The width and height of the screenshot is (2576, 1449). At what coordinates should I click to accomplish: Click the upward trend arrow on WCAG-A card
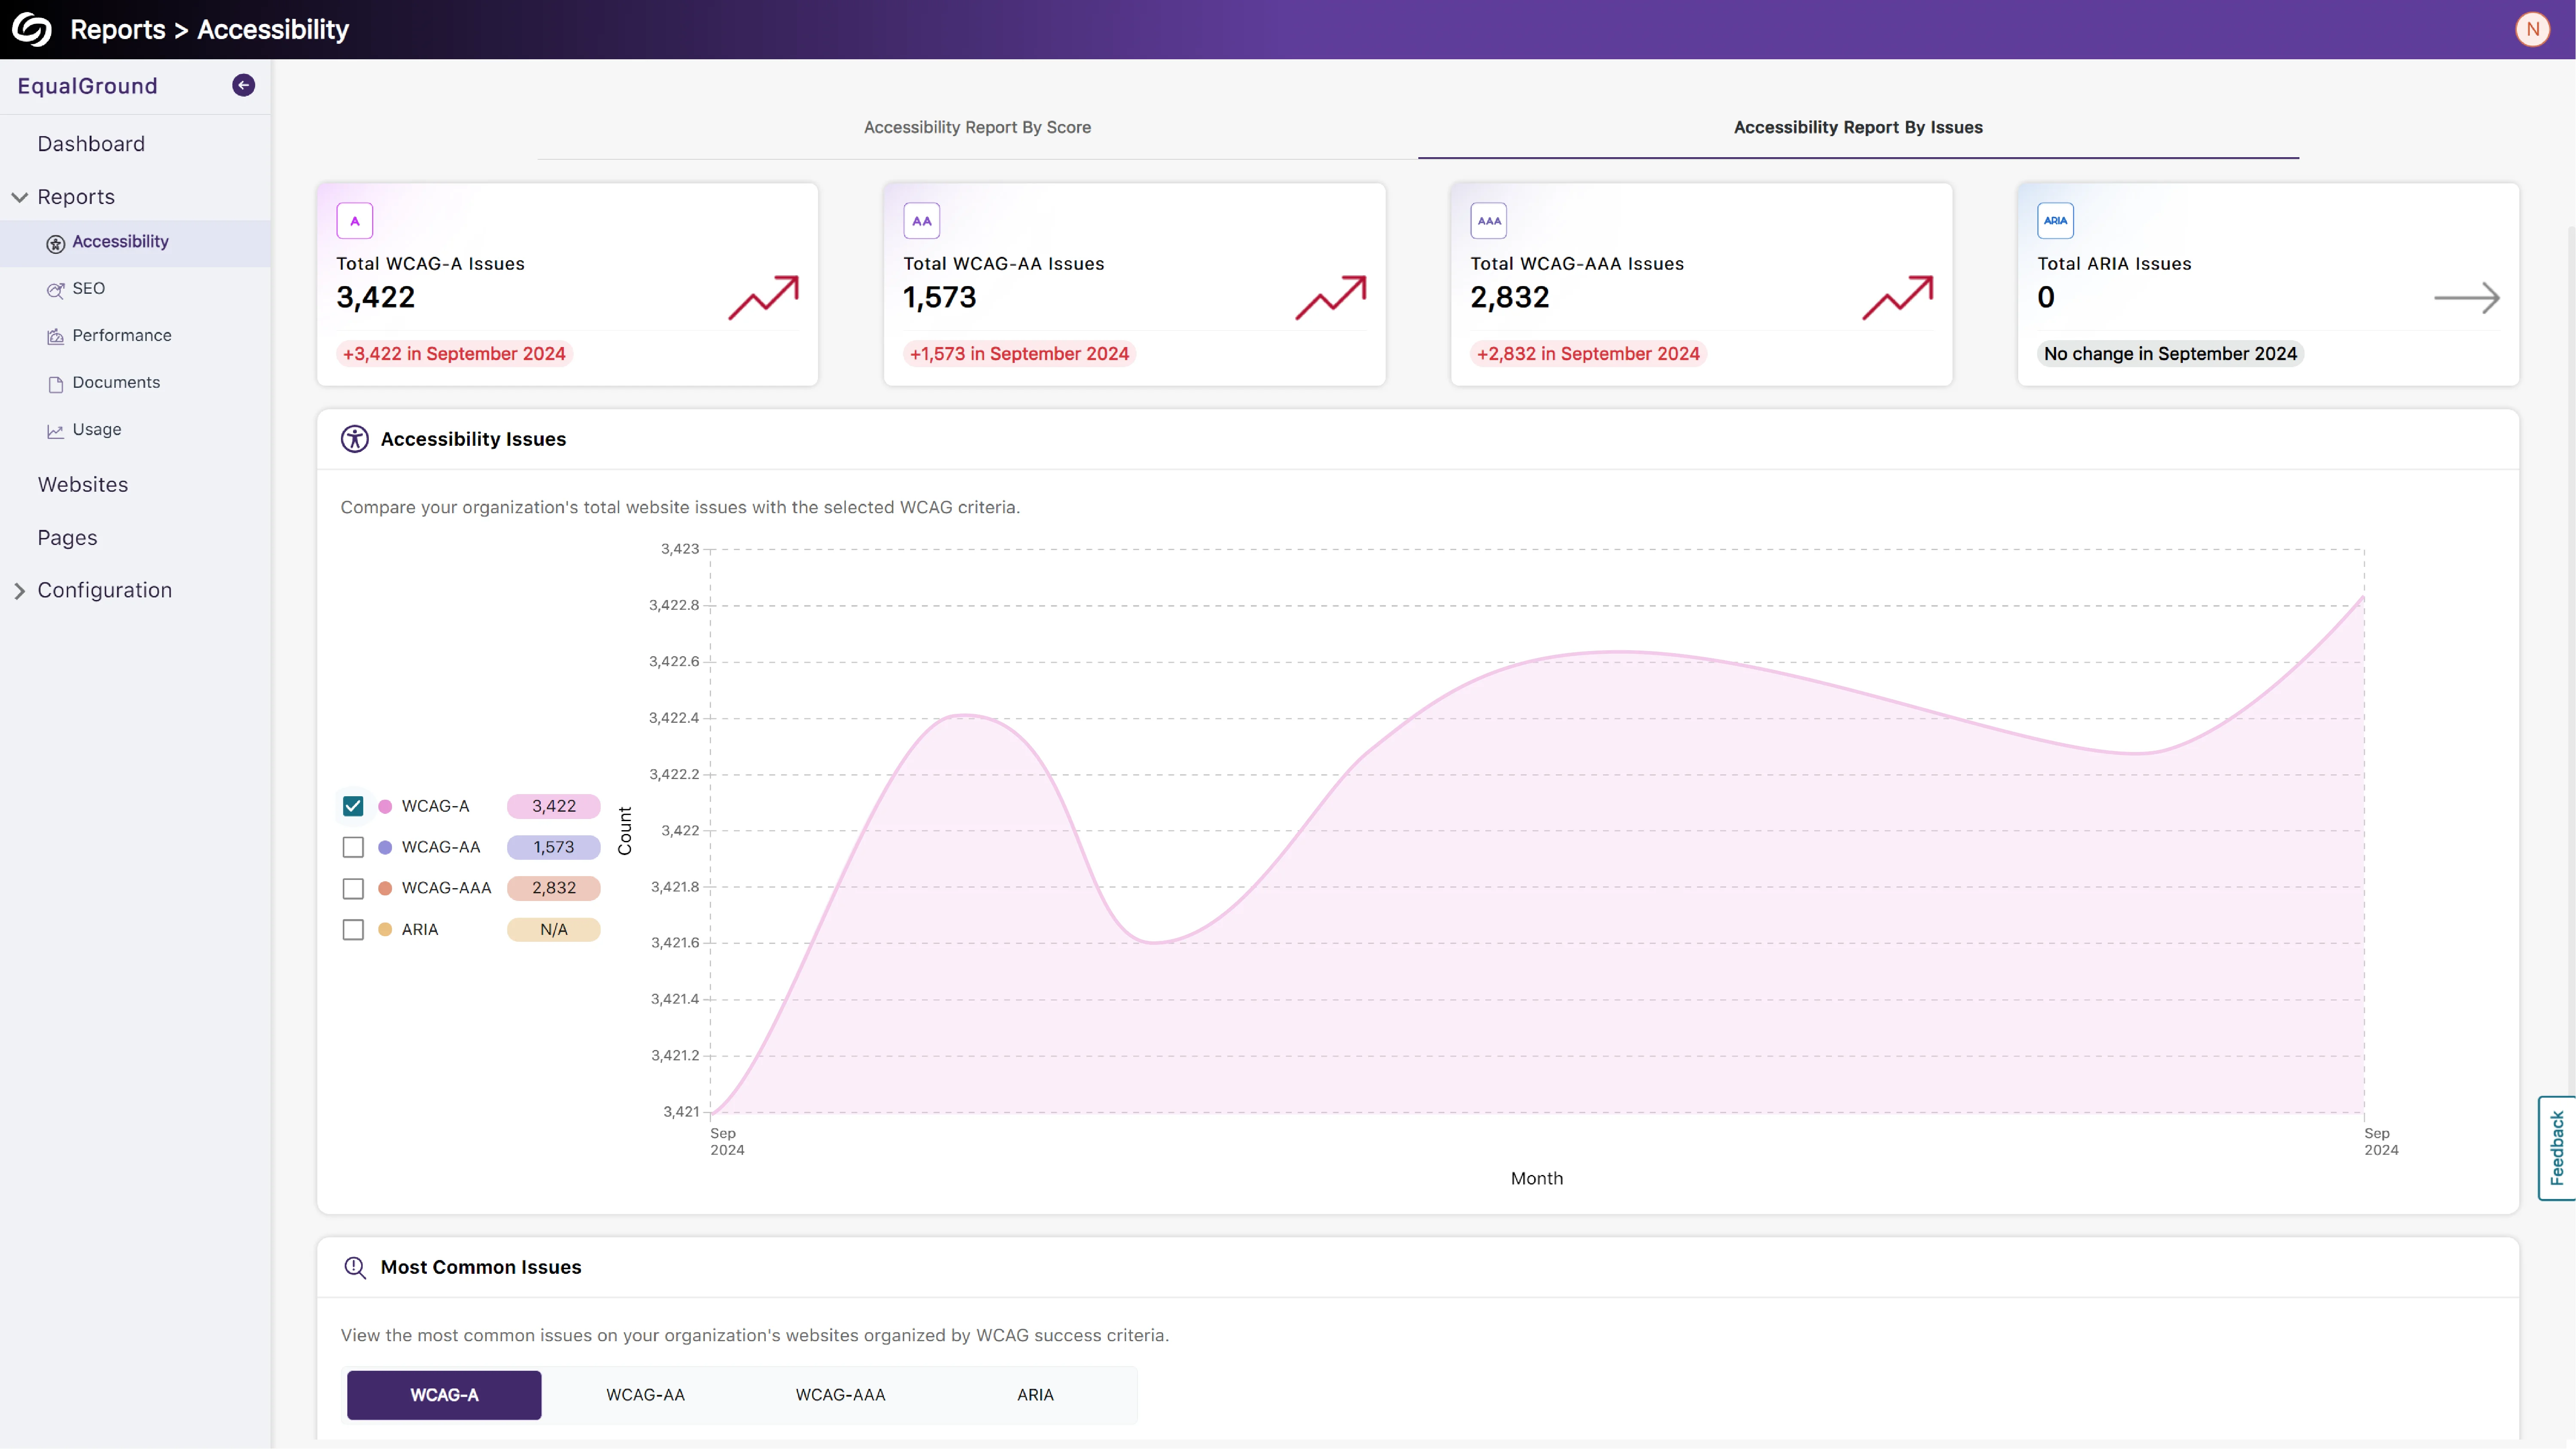(x=764, y=298)
